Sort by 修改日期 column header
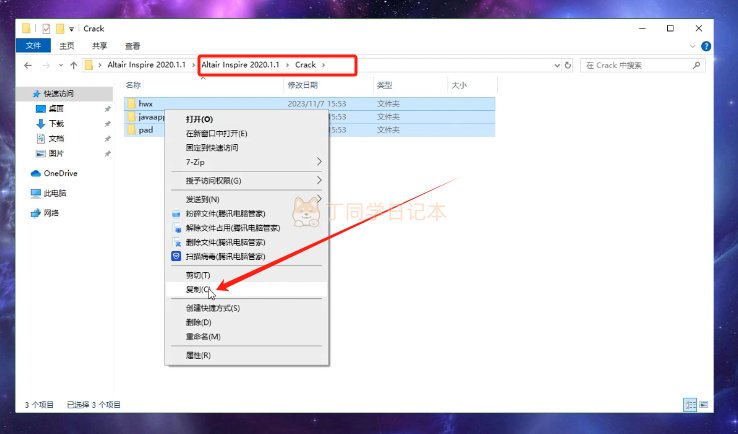The image size is (738, 434). [303, 85]
